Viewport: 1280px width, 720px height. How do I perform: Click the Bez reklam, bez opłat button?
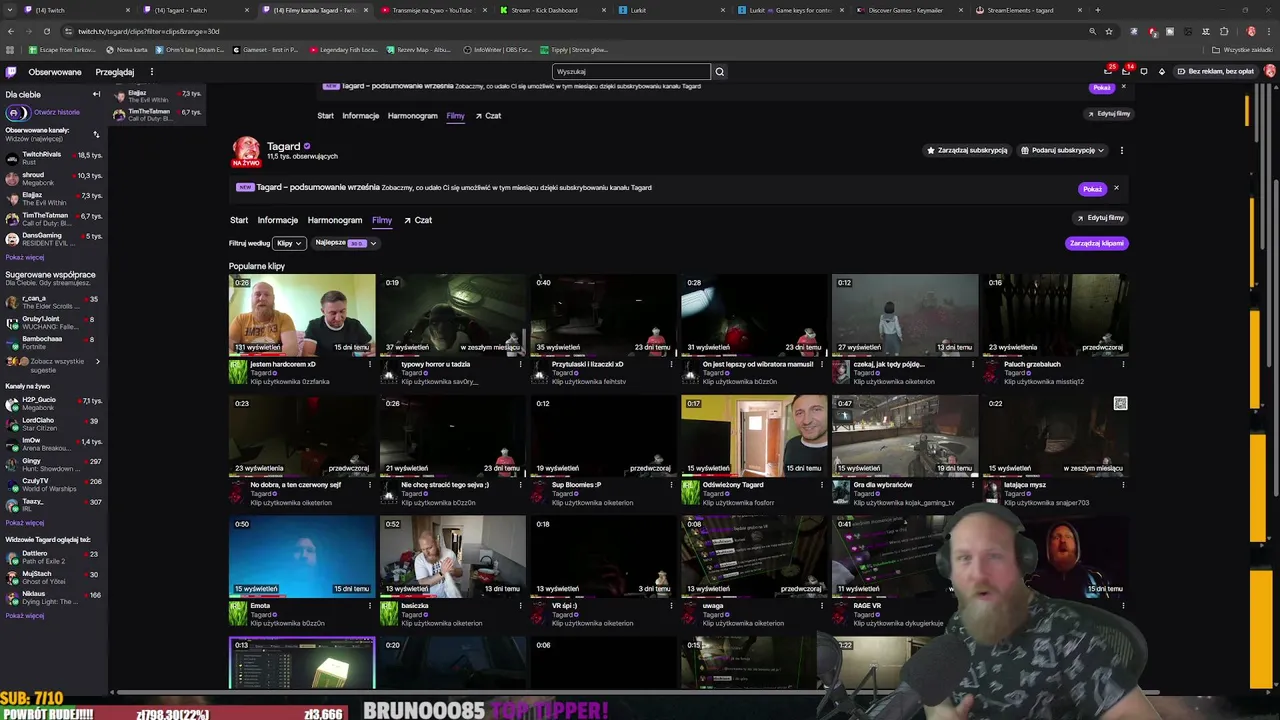(1215, 72)
